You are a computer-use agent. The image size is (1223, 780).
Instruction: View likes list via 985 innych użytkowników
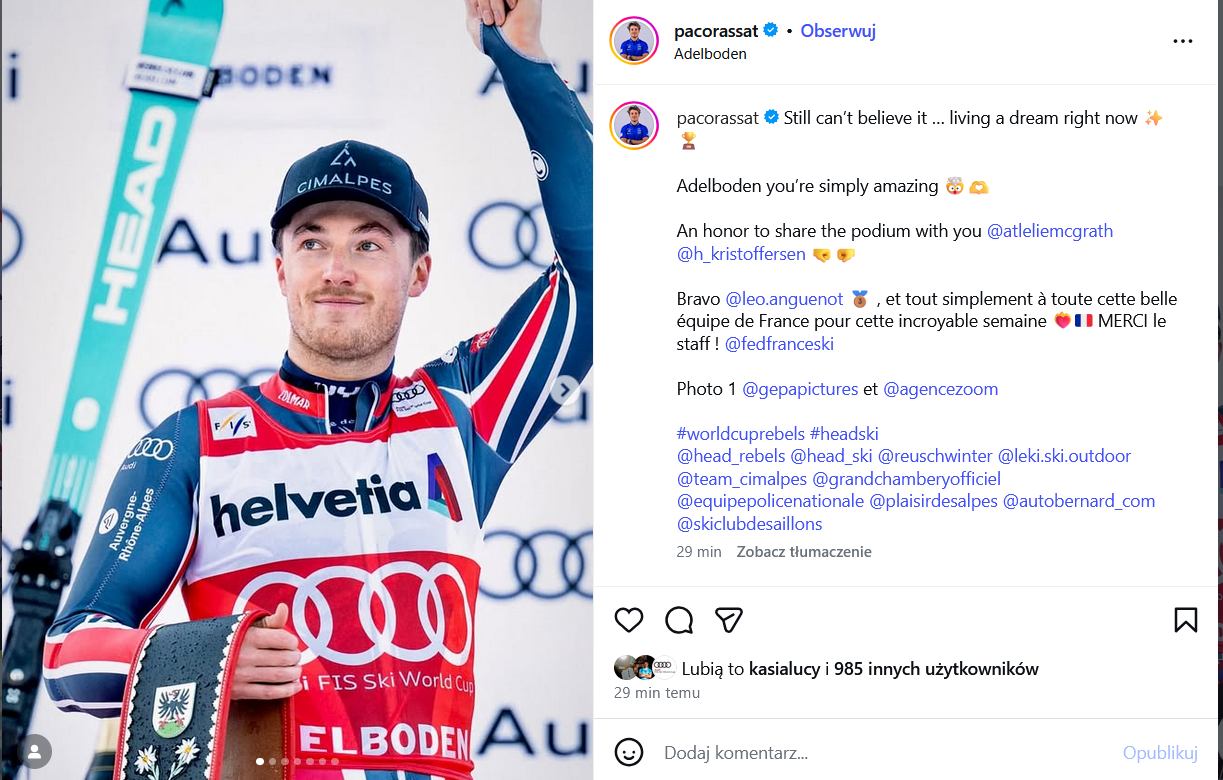click(937, 669)
